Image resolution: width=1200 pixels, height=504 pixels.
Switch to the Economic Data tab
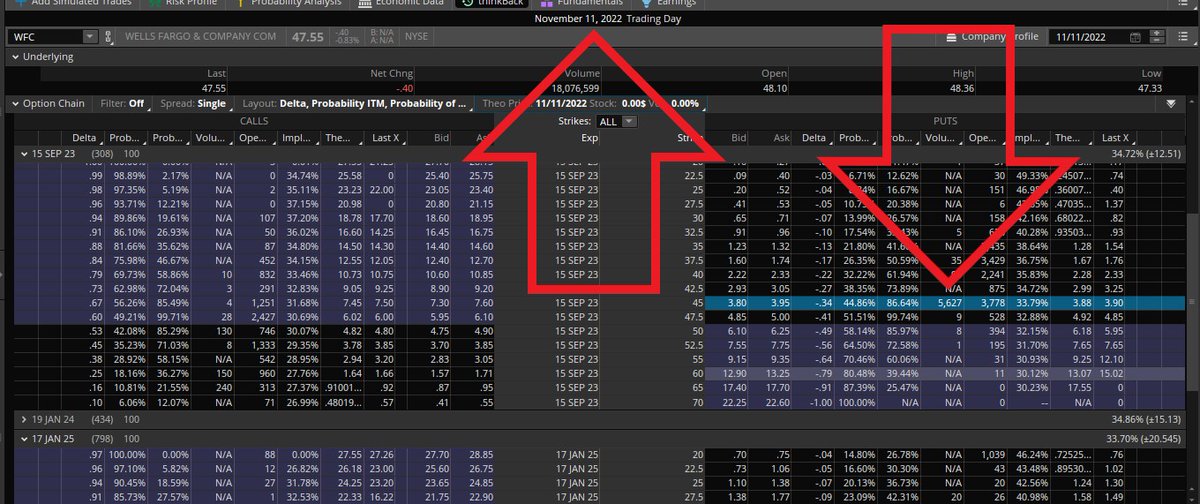point(402,4)
